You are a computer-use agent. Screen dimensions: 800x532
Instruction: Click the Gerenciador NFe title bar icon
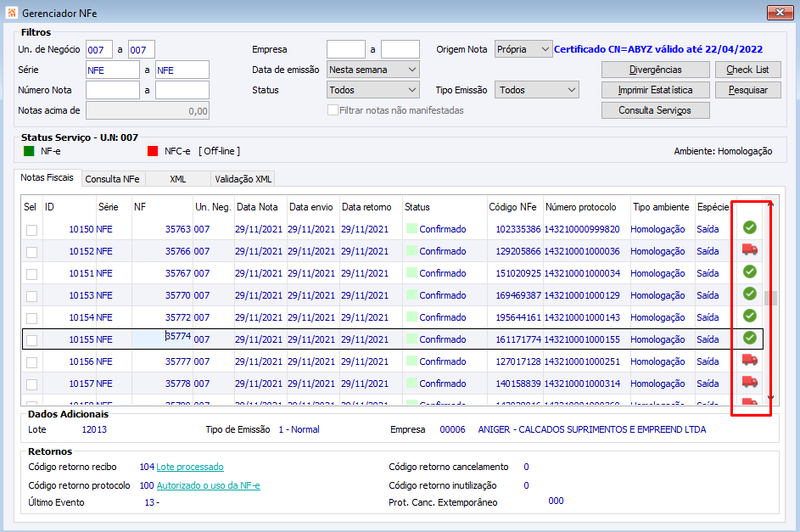click(x=11, y=13)
